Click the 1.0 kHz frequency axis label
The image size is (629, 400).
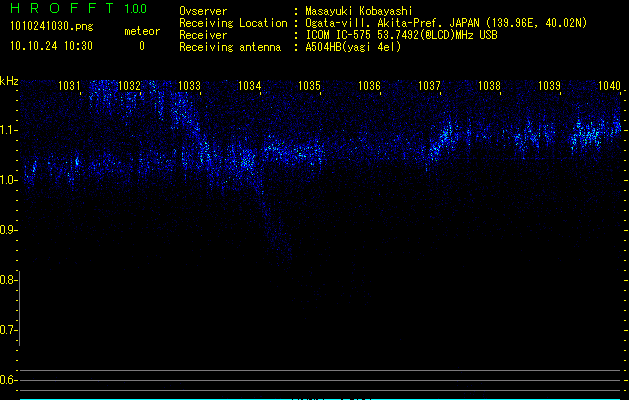[7, 180]
